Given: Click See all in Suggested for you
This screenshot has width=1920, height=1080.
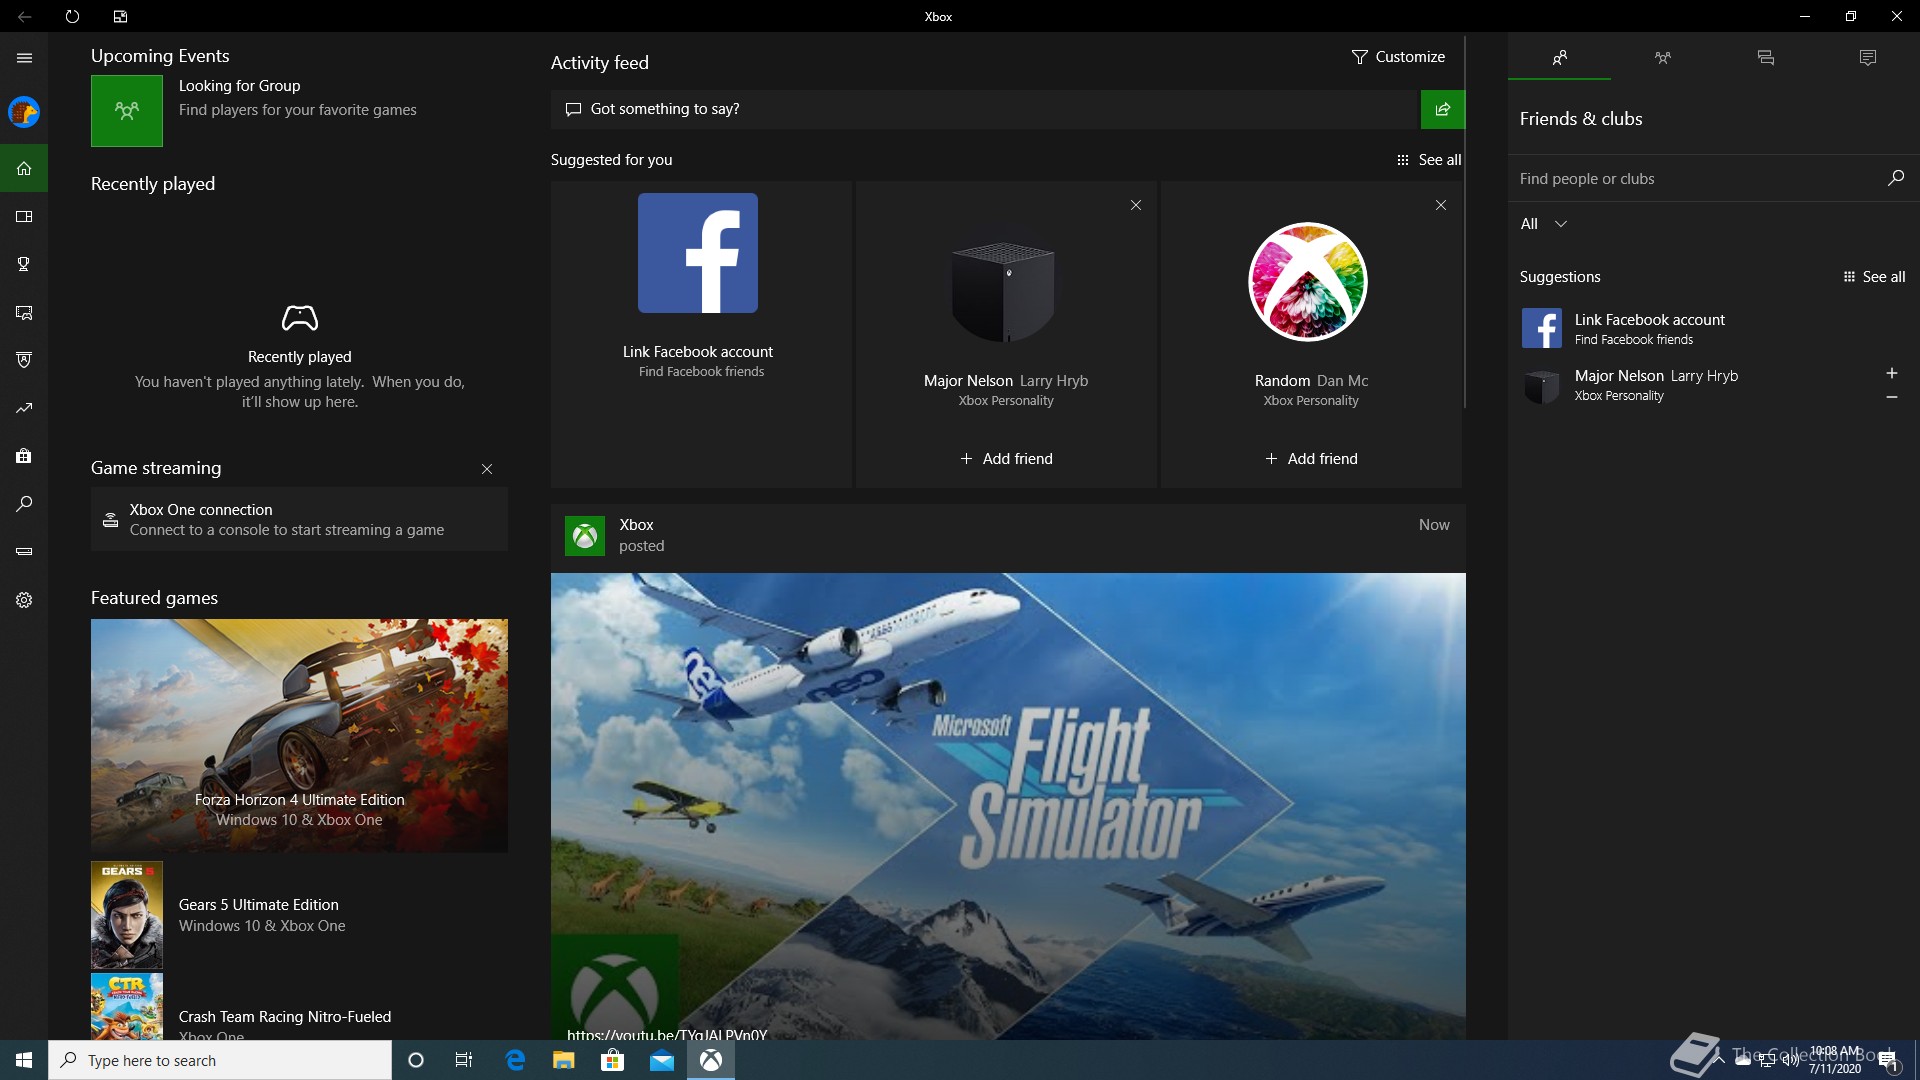Looking at the screenshot, I should click(x=1429, y=160).
